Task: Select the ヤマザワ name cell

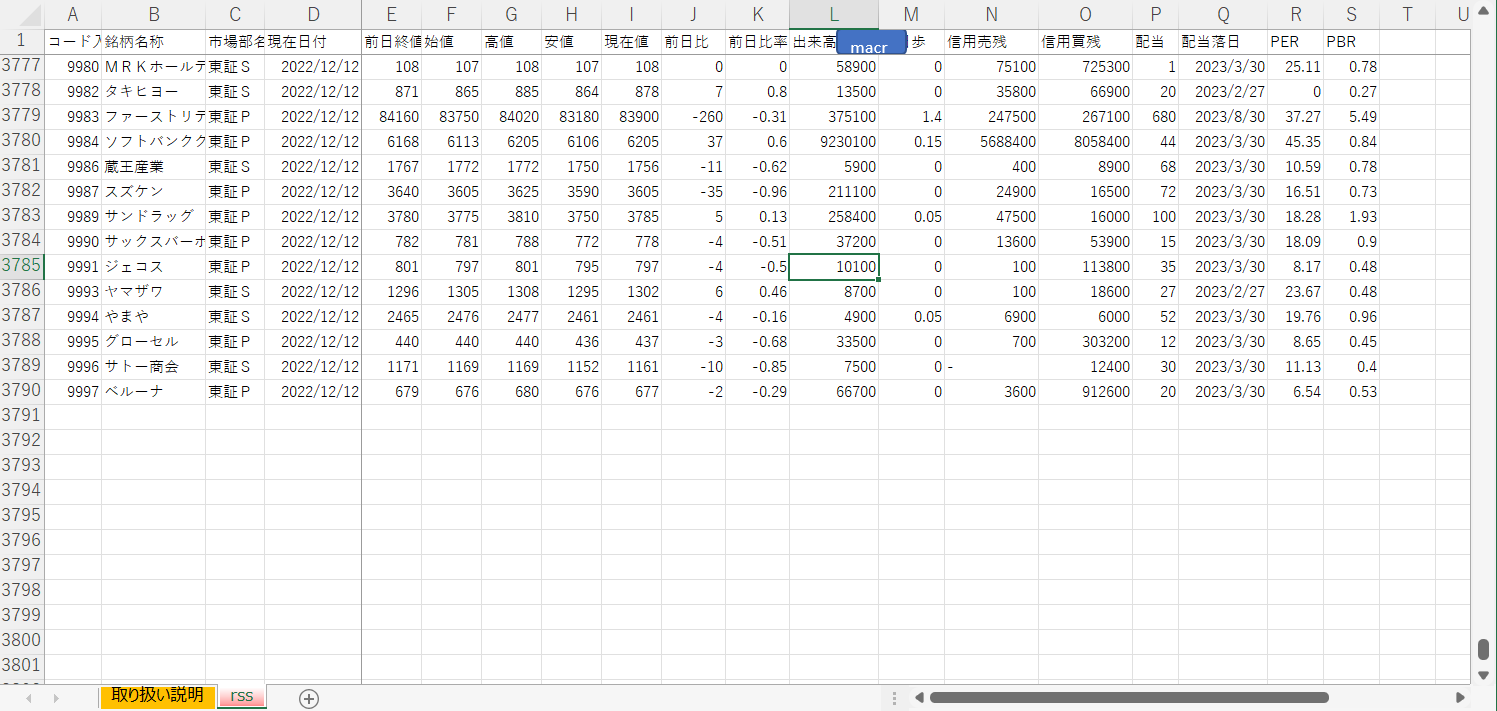Action: click(x=153, y=292)
